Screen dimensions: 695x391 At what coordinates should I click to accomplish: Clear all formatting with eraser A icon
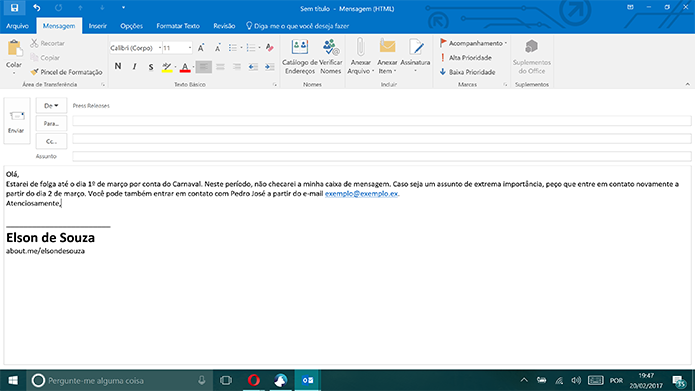pyautogui.click(x=269, y=48)
